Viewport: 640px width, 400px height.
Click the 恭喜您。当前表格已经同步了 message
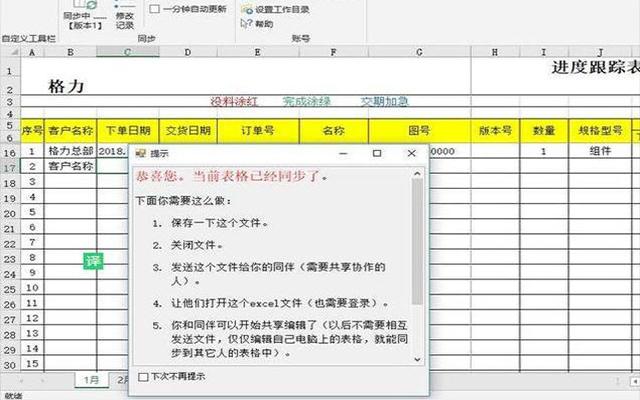pyautogui.click(x=231, y=176)
